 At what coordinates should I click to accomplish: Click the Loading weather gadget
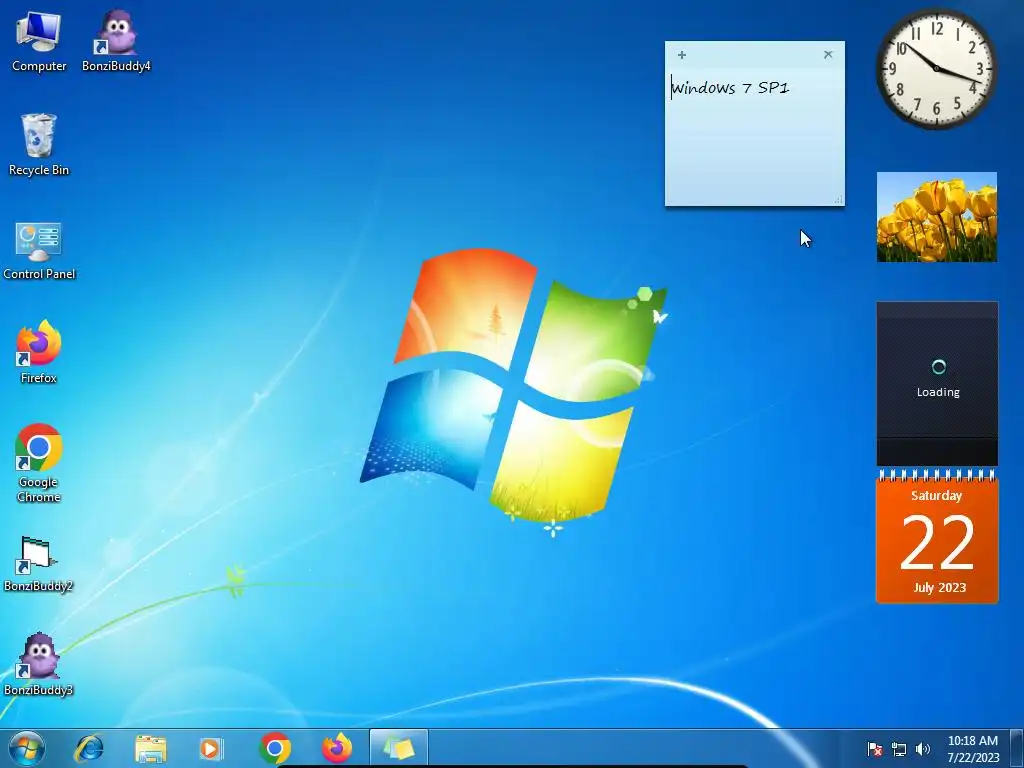[937, 383]
